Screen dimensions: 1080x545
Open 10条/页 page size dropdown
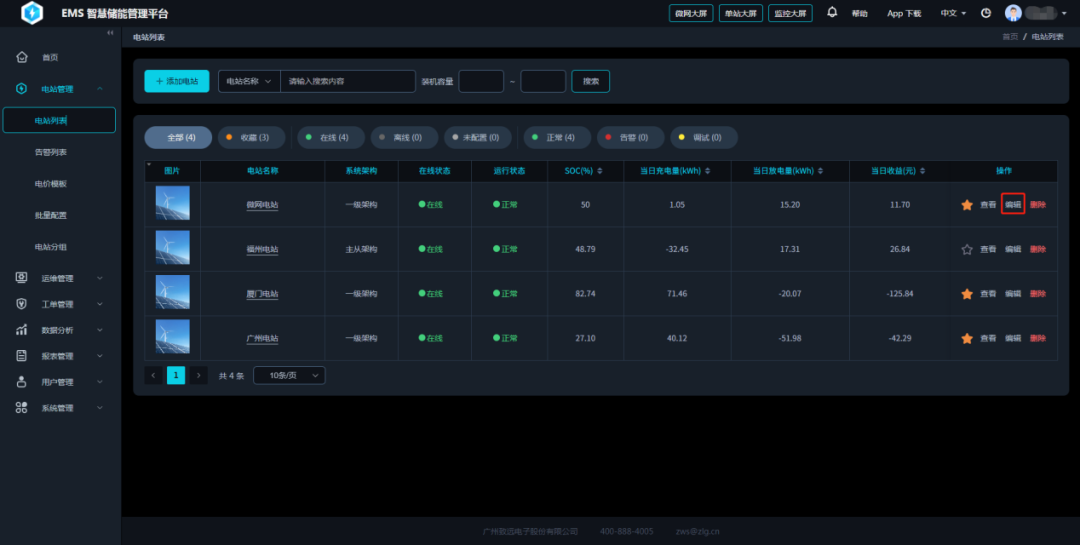tap(289, 376)
